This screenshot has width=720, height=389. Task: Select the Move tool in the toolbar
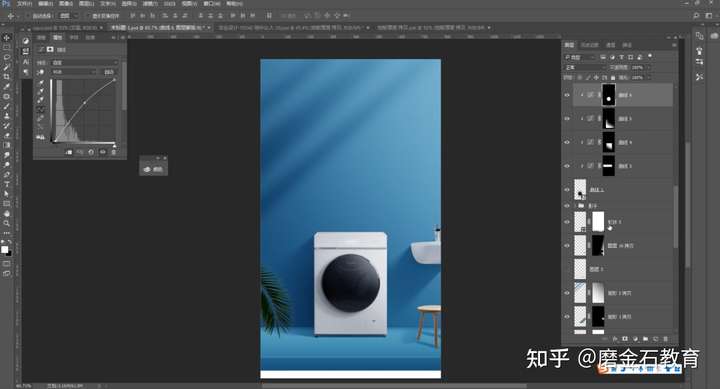(6, 37)
